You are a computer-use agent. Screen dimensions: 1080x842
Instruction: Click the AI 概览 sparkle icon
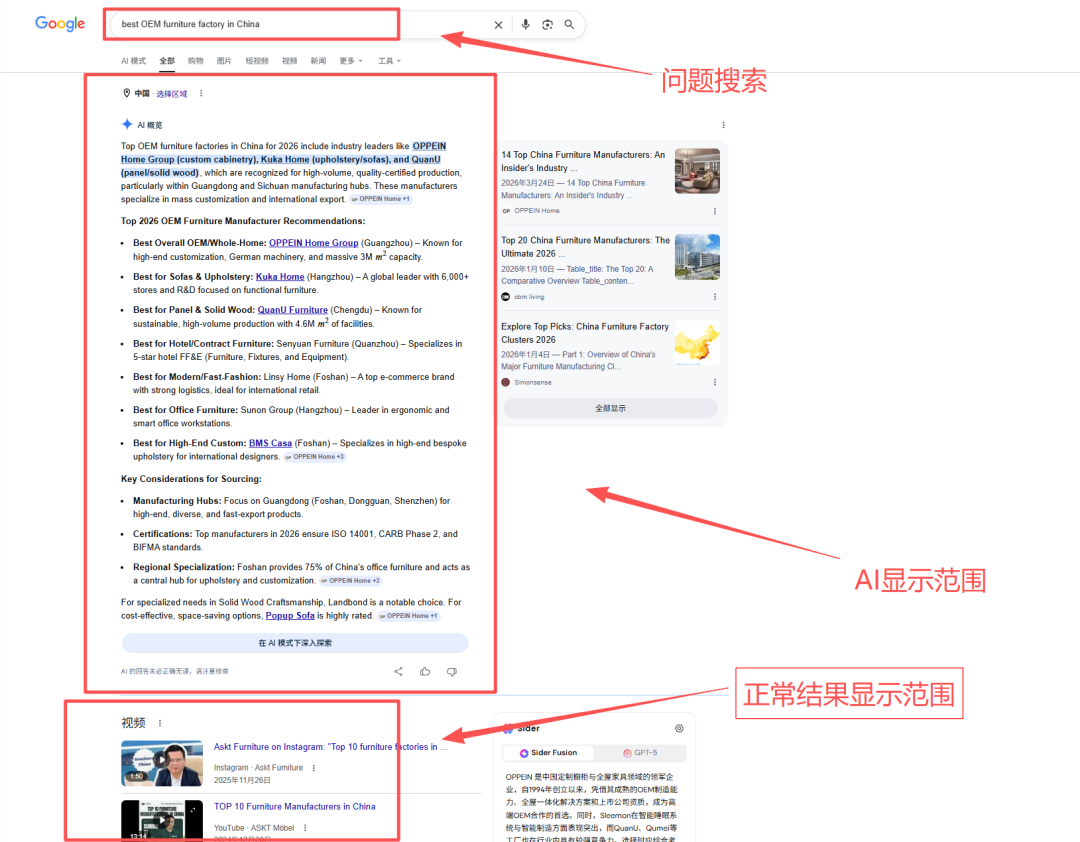127,125
